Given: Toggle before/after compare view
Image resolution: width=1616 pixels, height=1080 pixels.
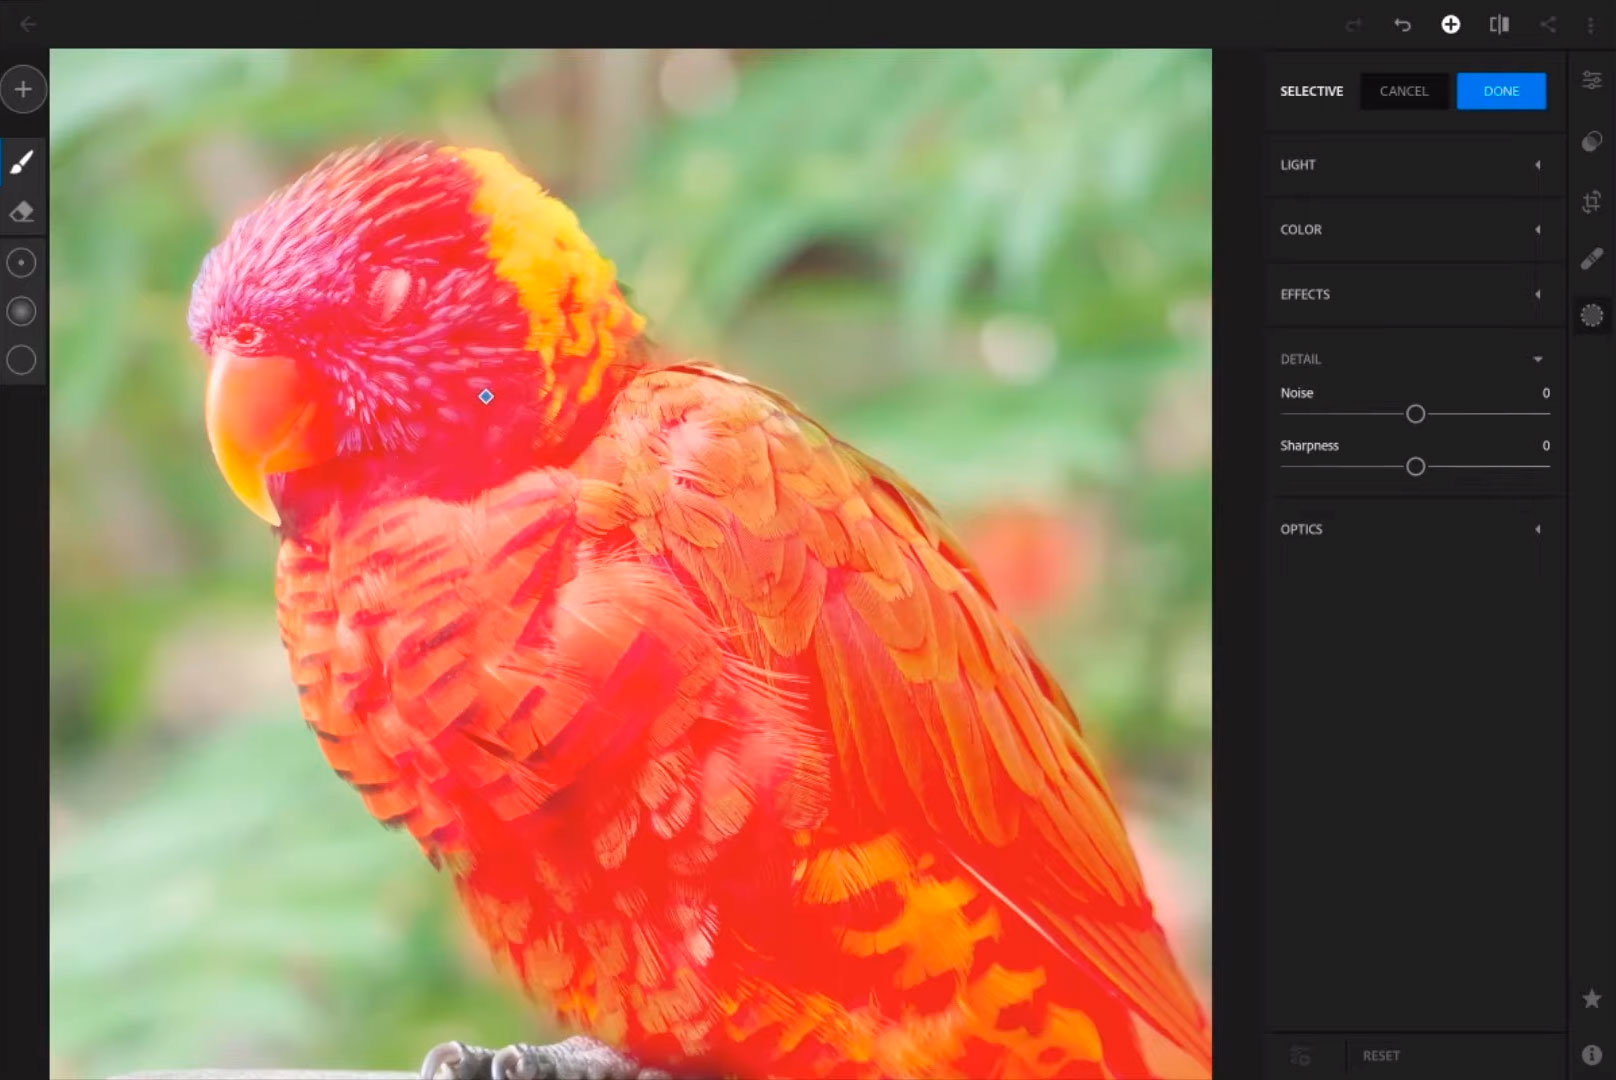Looking at the screenshot, I should click(x=1499, y=25).
